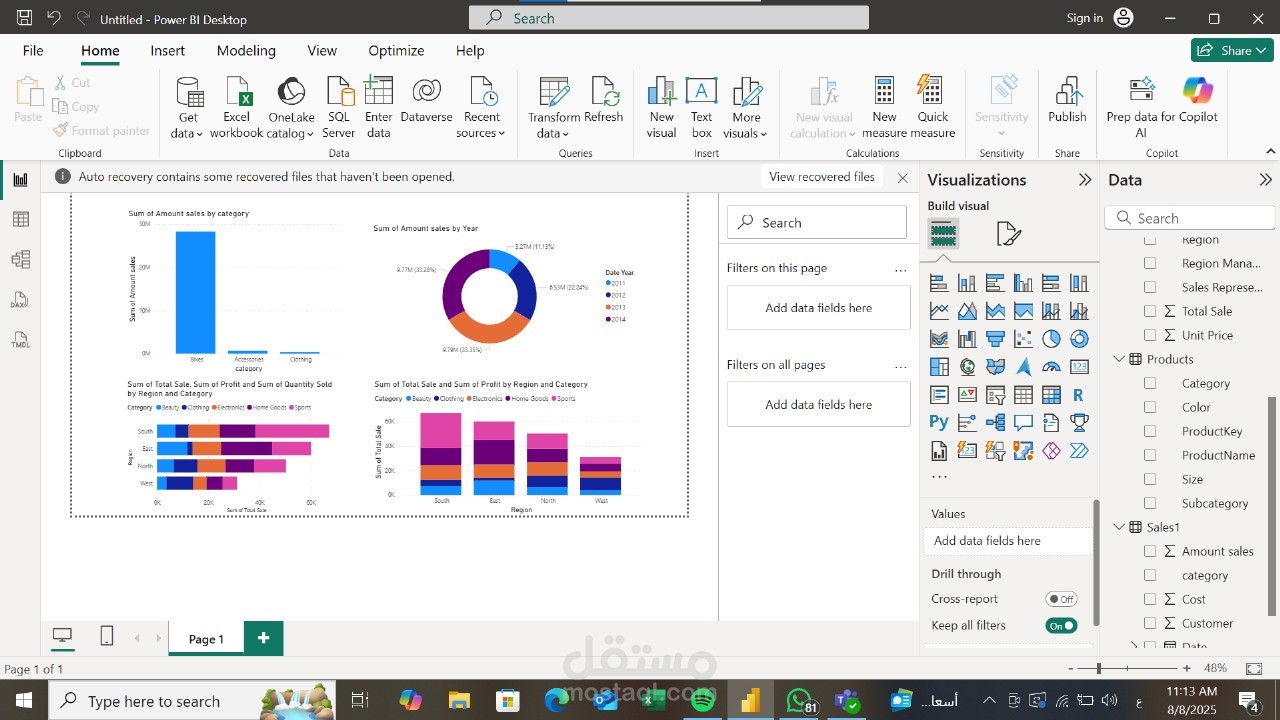Create a Quick measure
This screenshot has height=720, width=1280.
pyautogui.click(x=933, y=107)
